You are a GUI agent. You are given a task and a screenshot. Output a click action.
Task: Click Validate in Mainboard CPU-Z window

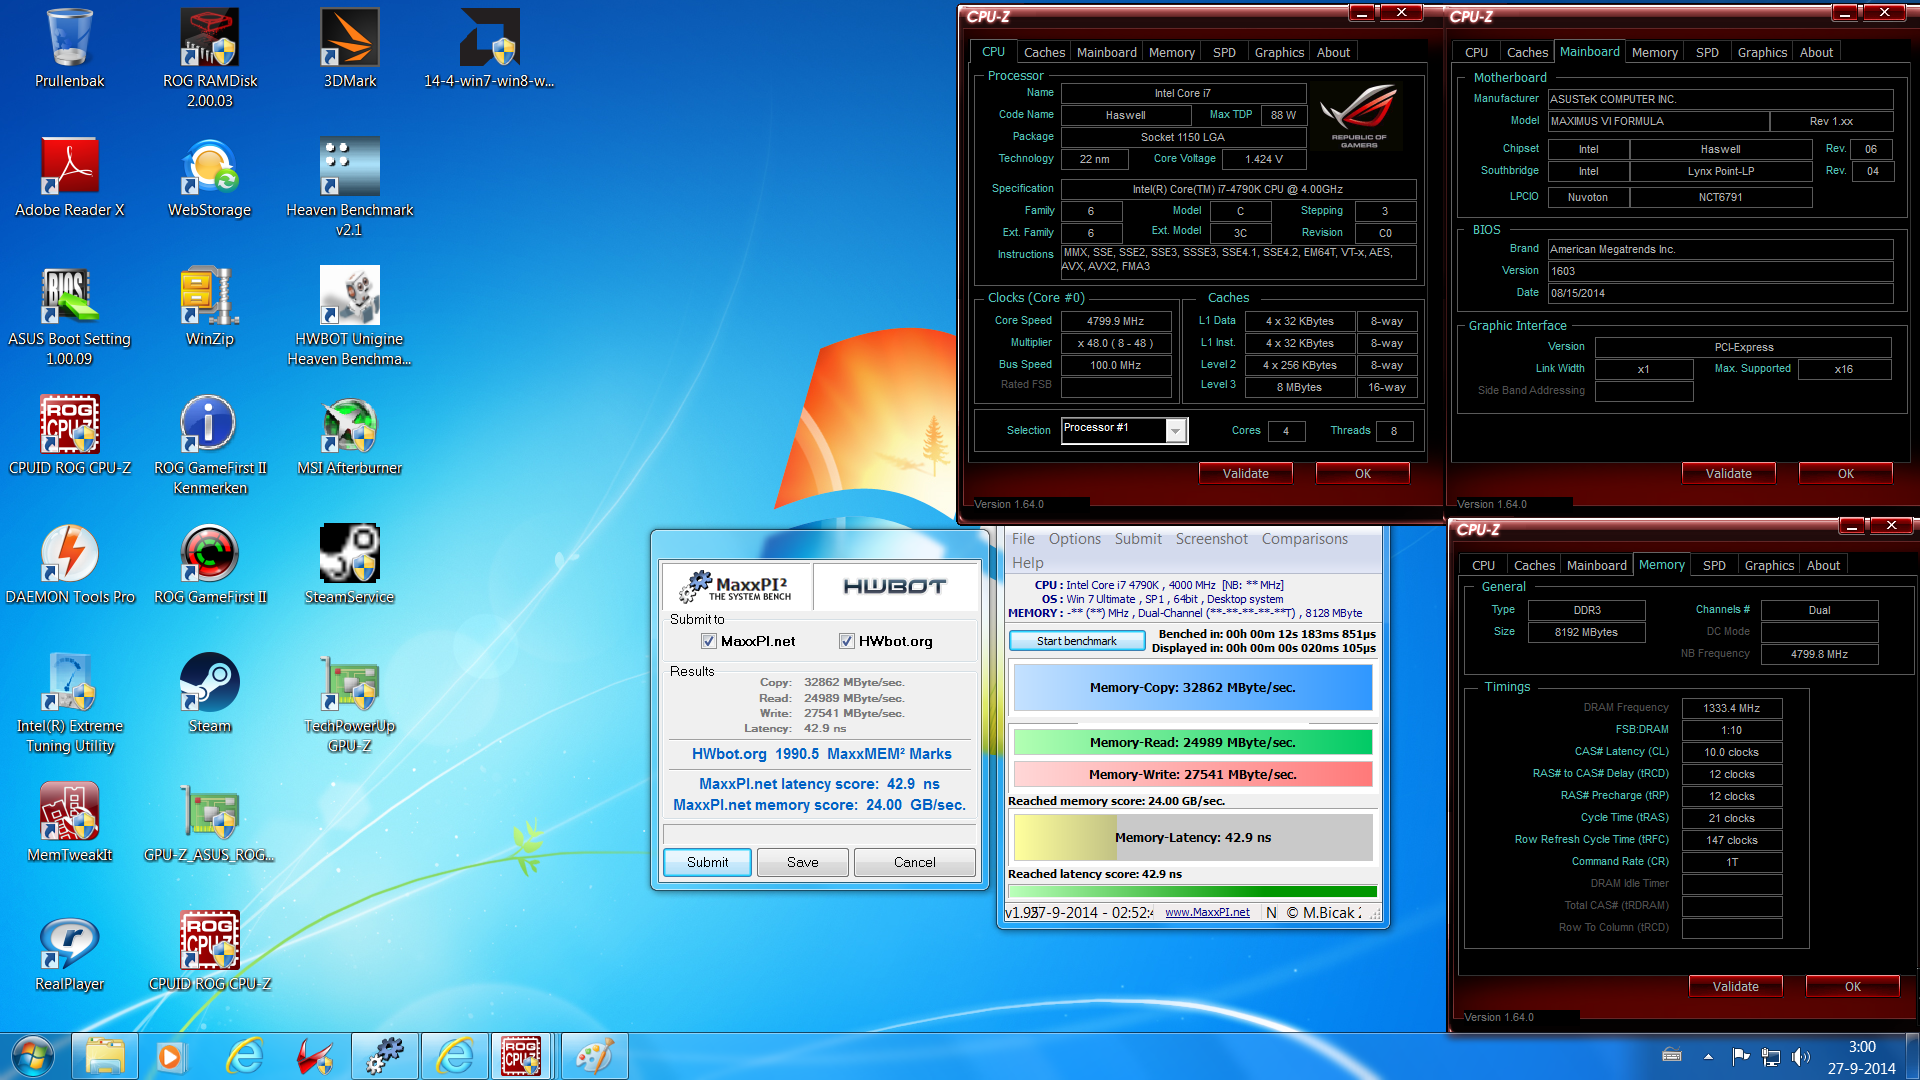[1728, 474]
